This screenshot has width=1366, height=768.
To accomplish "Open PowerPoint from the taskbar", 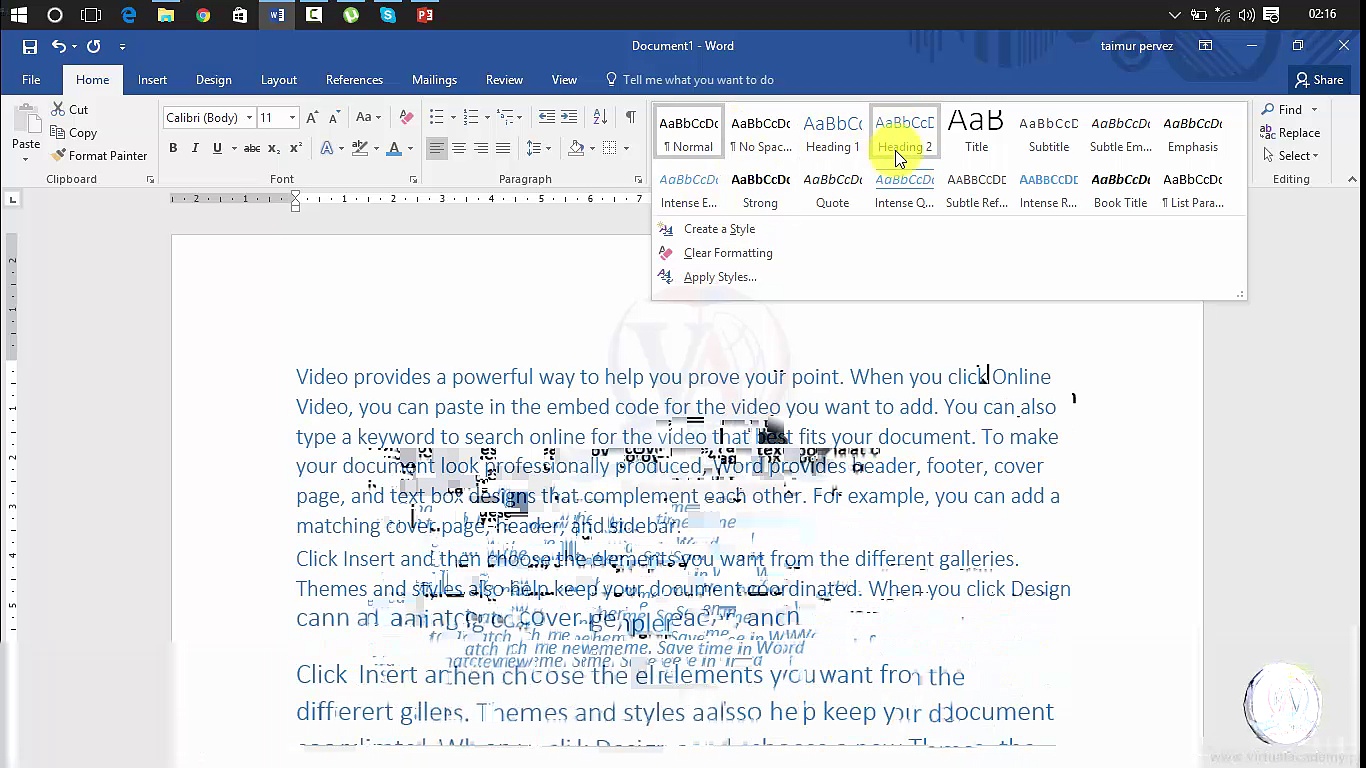I will click(x=425, y=15).
